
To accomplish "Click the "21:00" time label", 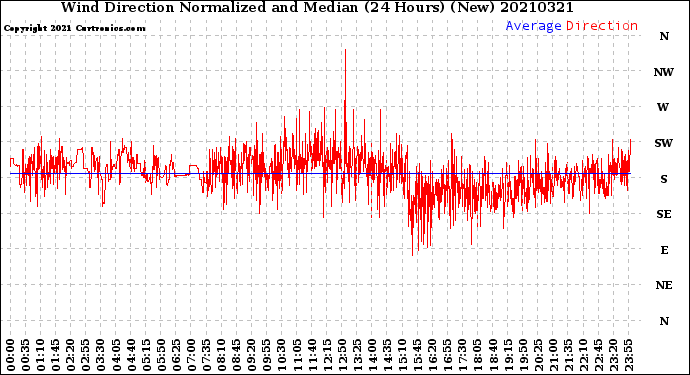I will pyautogui.click(x=554, y=355).
